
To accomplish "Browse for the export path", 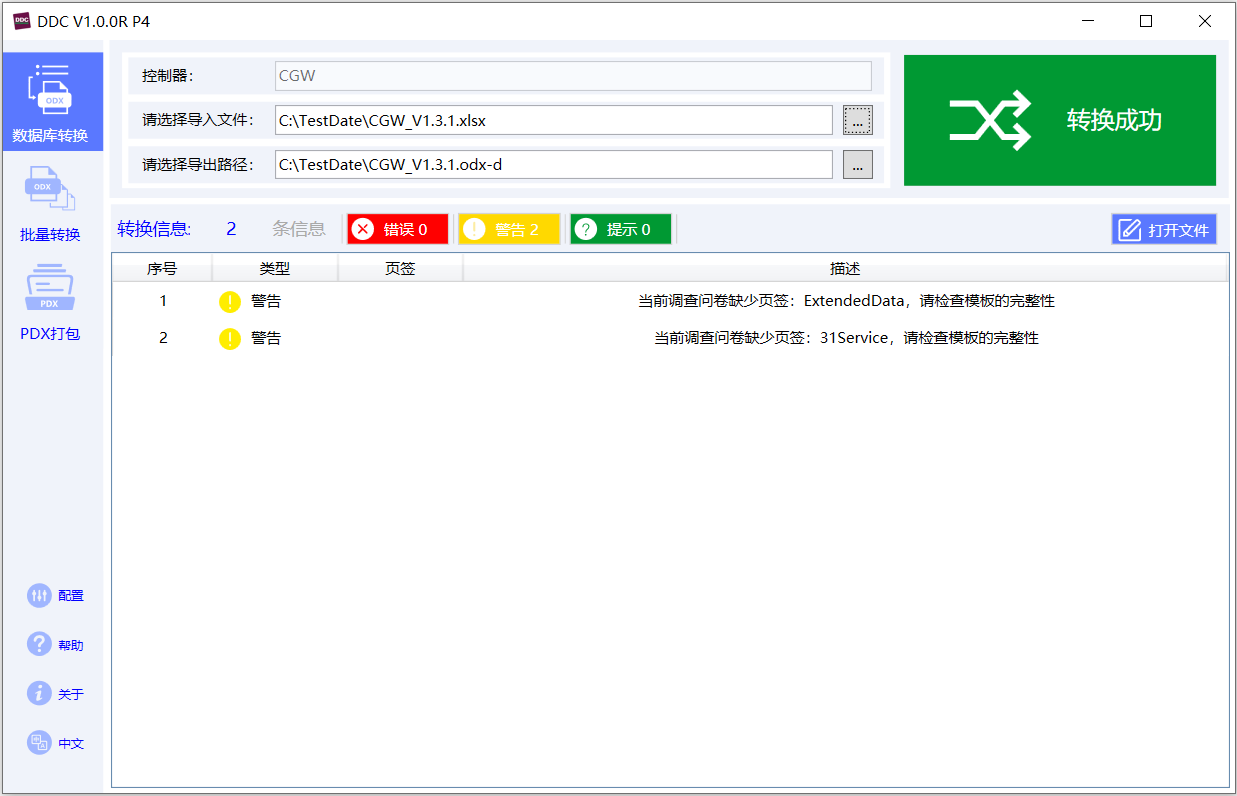I will [858, 164].
